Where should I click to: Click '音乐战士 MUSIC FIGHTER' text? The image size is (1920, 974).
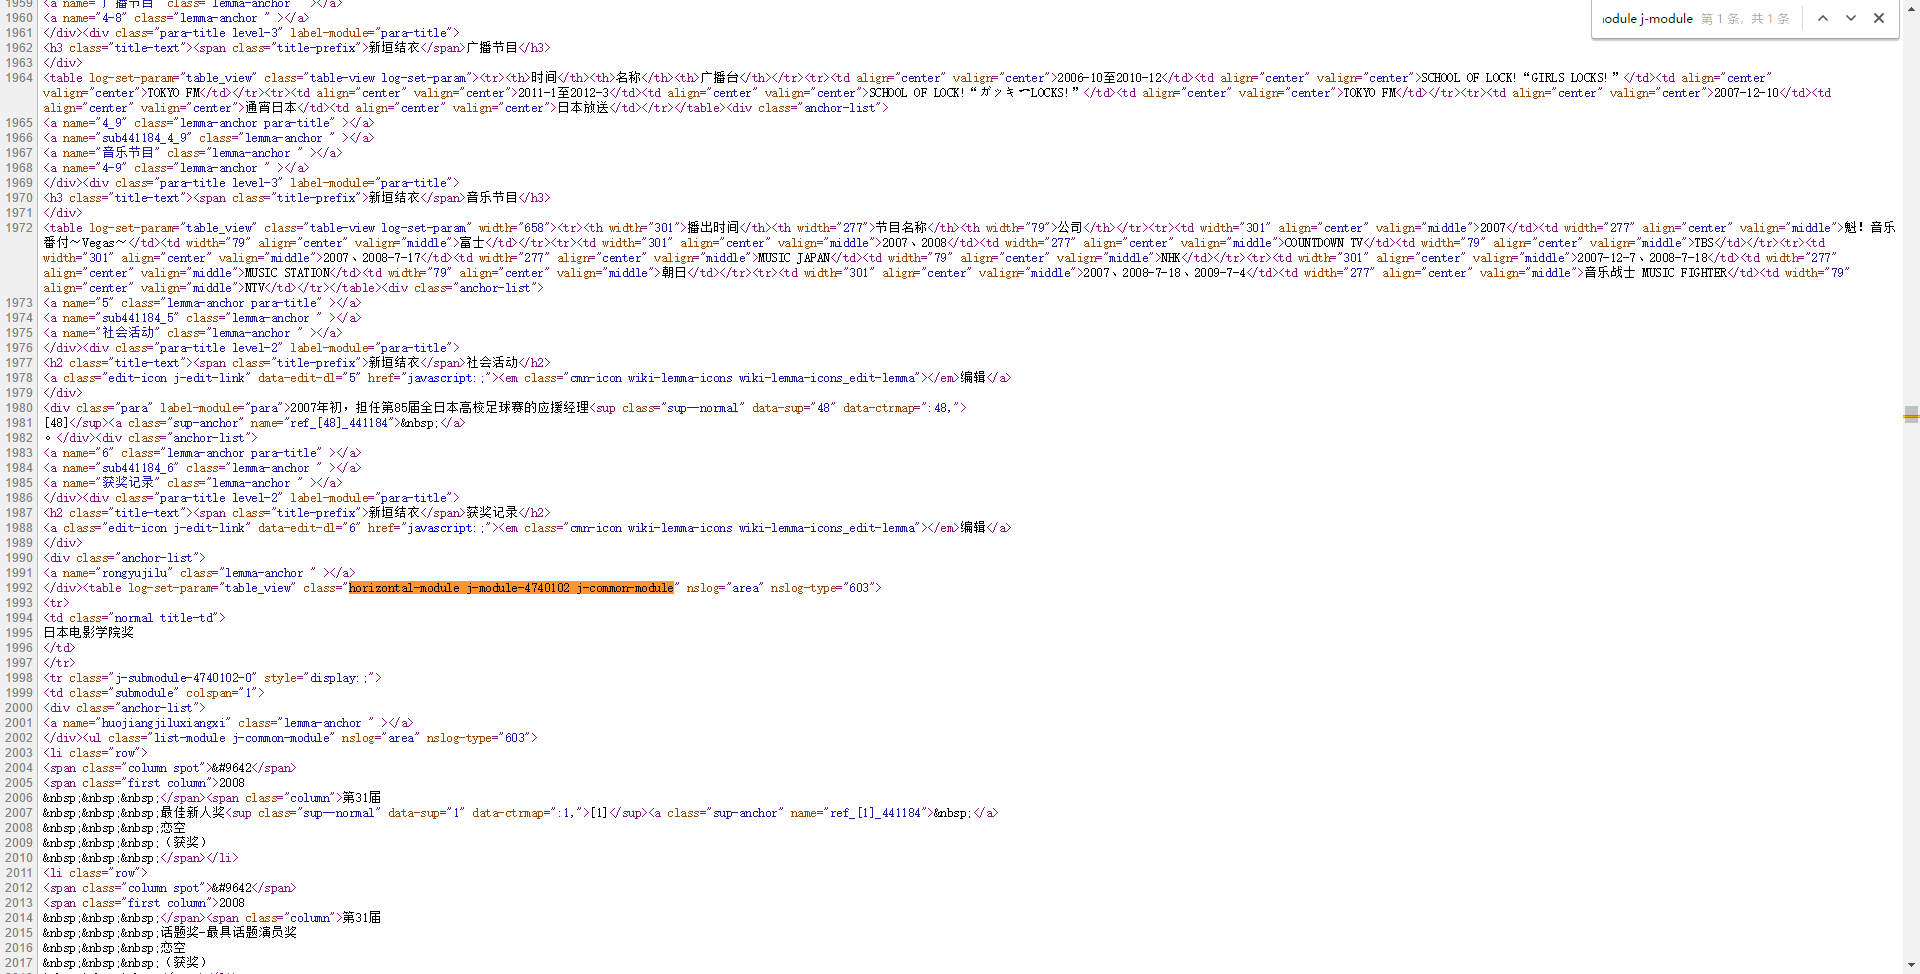[x=1655, y=273]
